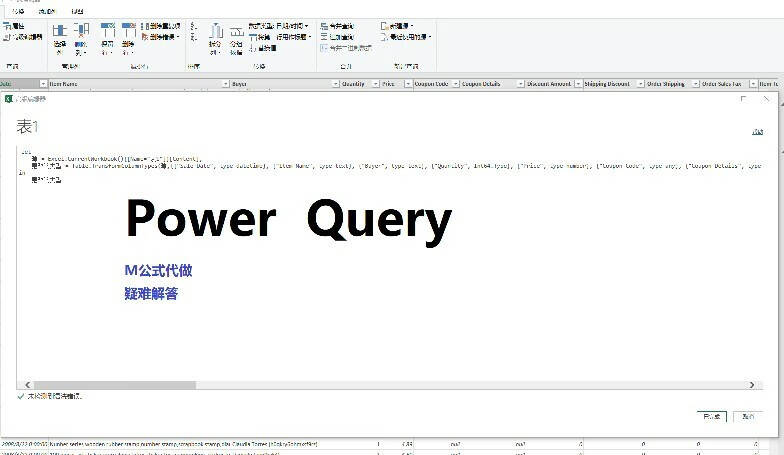This screenshot has width=784, height=455.
Task: Open the Order Sales Tax column filter dropdown
Action: 753,84
